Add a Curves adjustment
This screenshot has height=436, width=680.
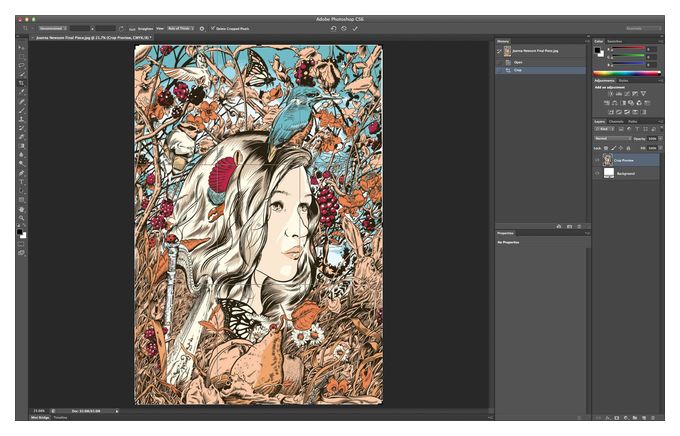tap(627, 94)
